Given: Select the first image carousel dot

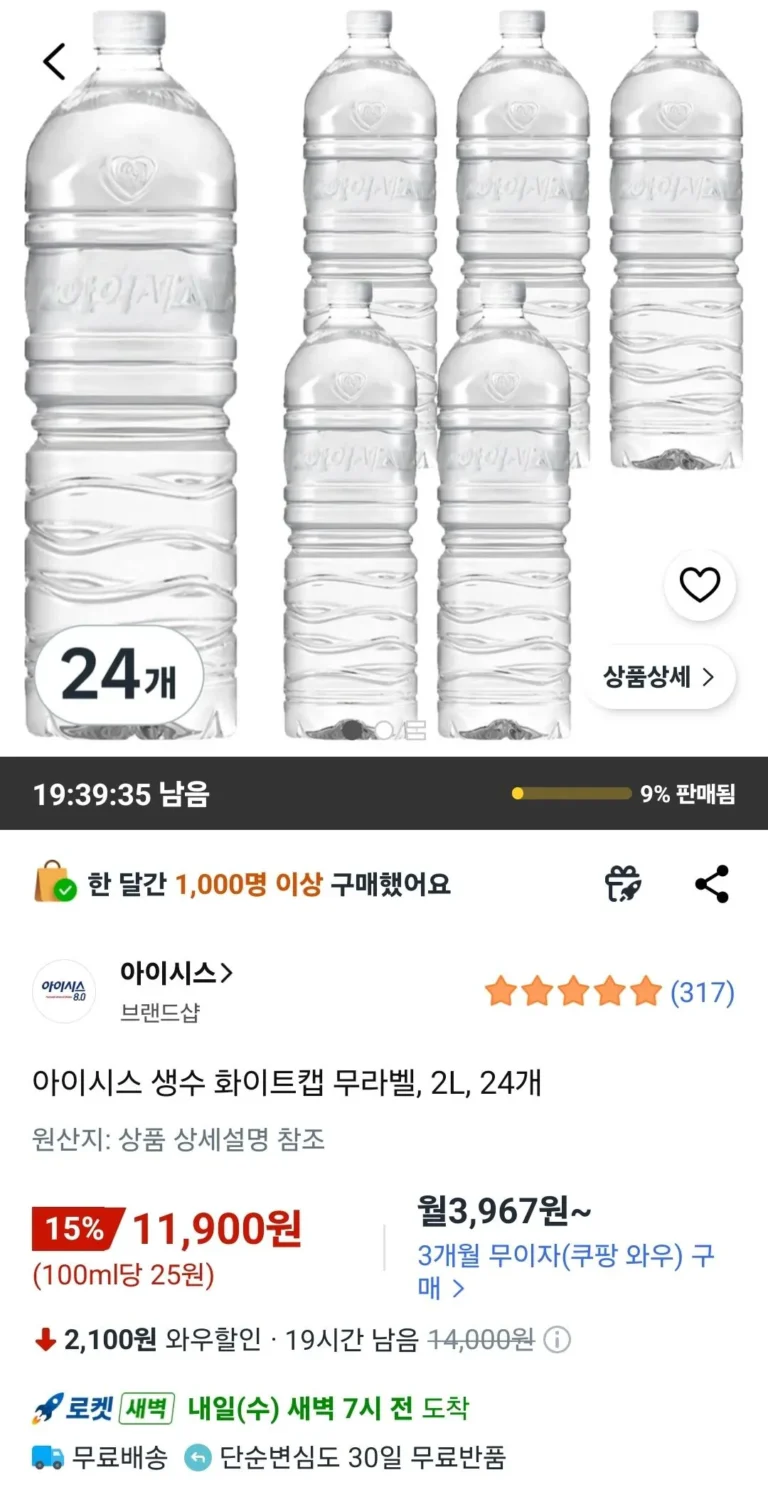Looking at the screenshot, I should [352, 731].
